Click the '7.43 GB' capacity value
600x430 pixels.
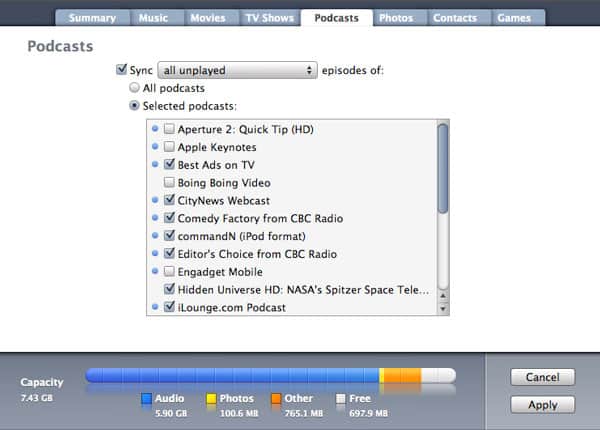[37, 398]
